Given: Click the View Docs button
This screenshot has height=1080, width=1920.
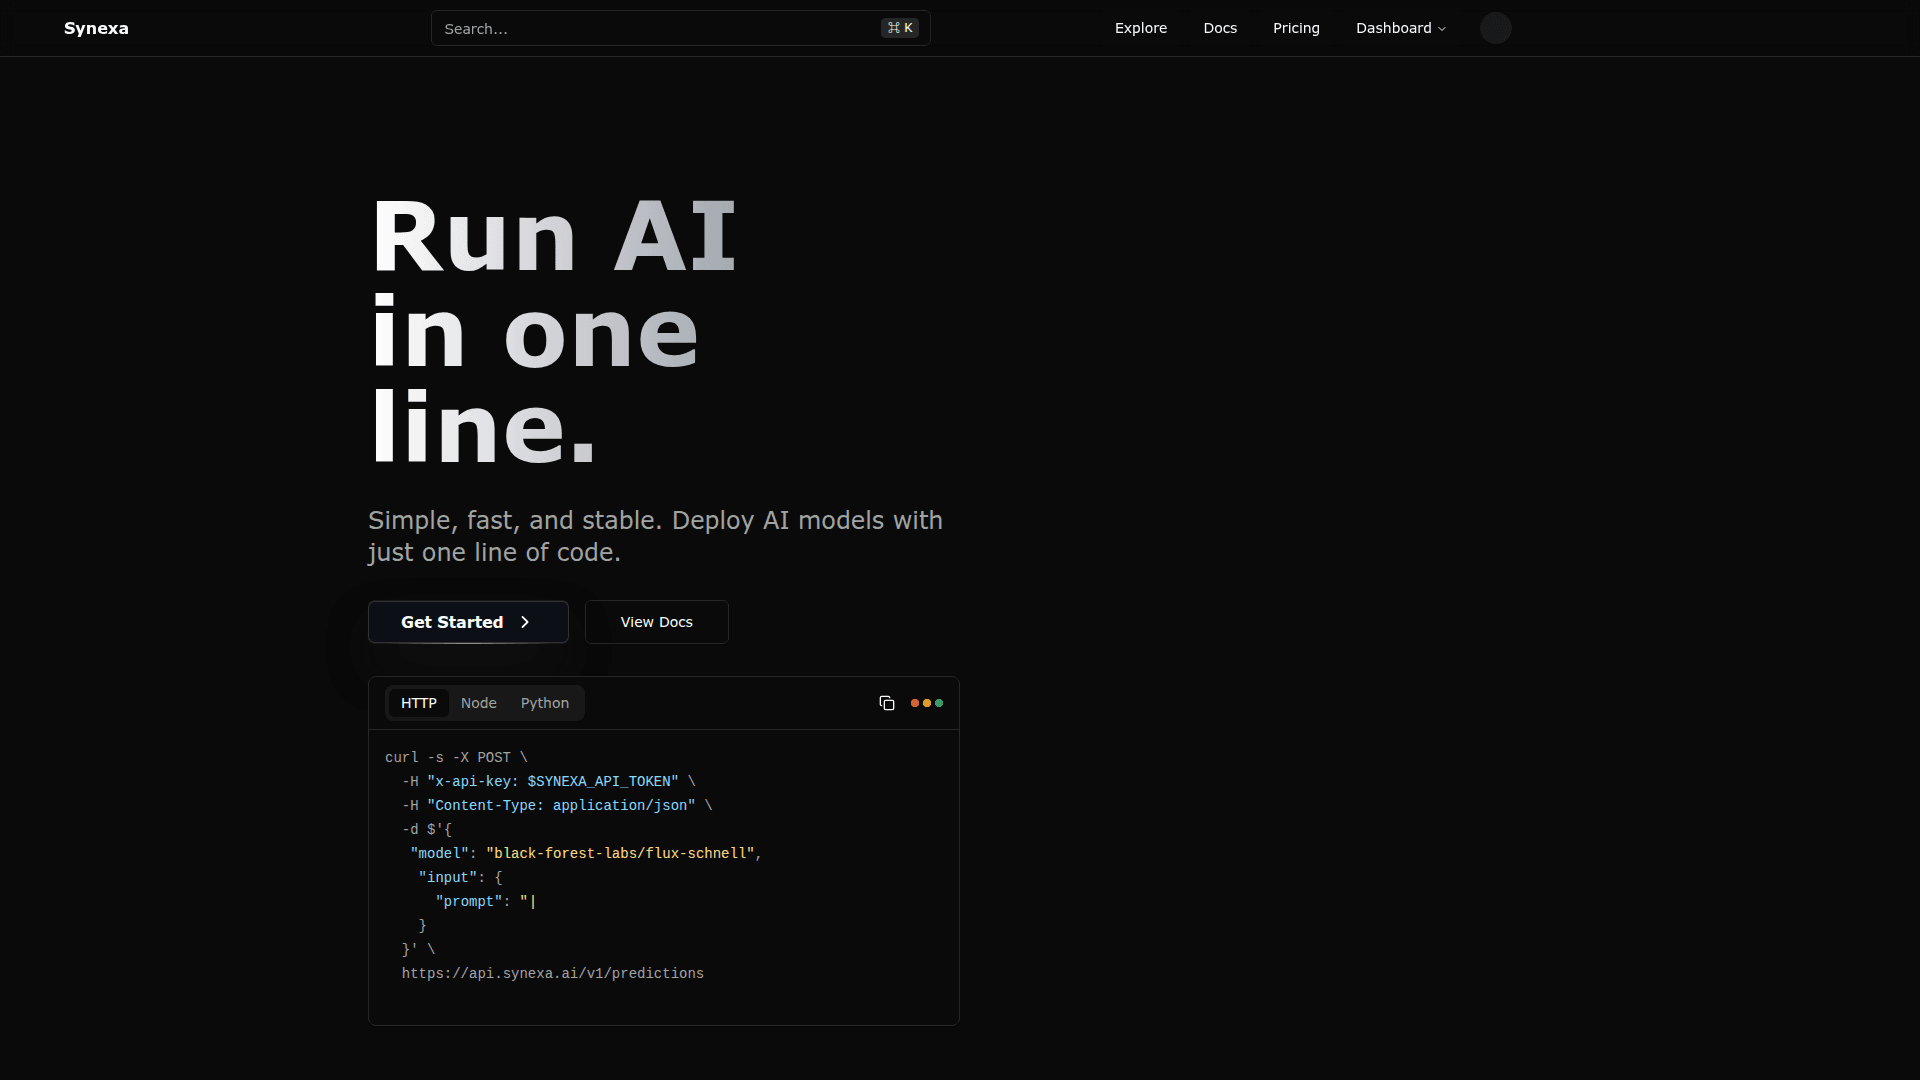Looking at the screenshot, I should (x=656, y=622).
